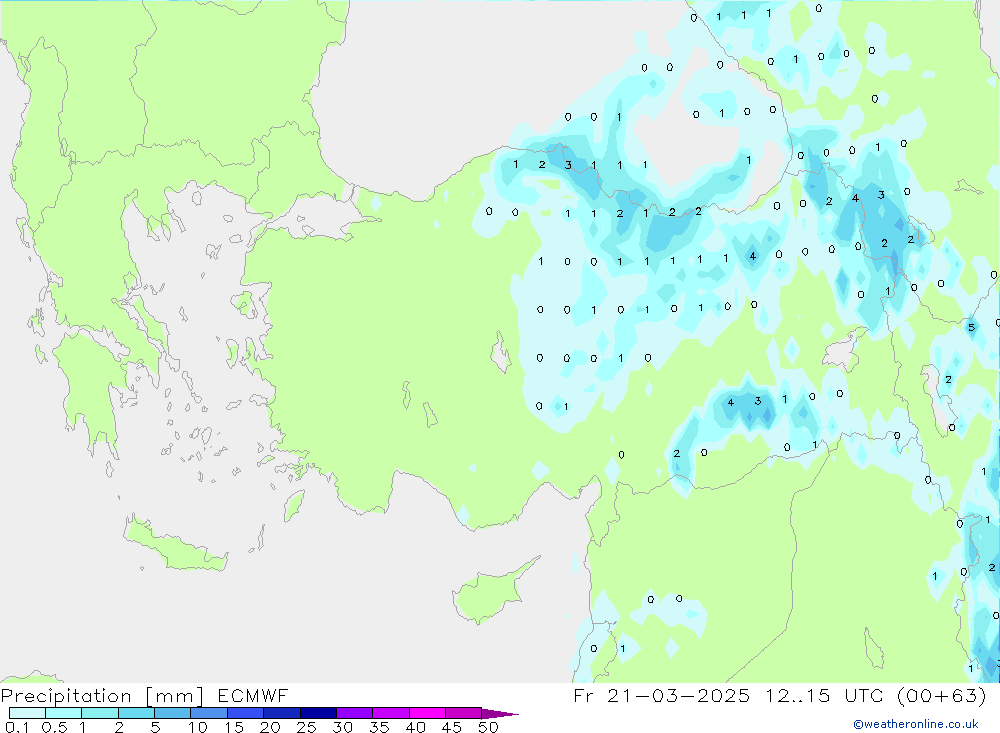Screen dimensions: 1000x733
Task: Click the '10' legend scale label
Action: (x=198, y=727)
